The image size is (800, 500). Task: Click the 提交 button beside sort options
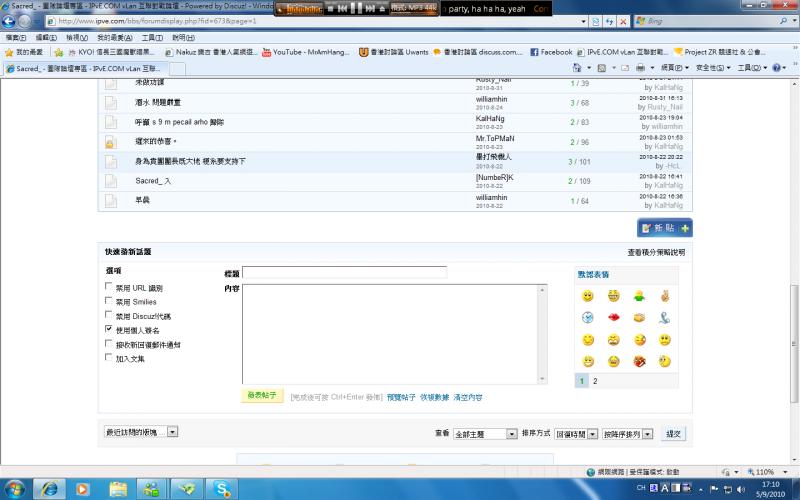(x=673, y=434)
